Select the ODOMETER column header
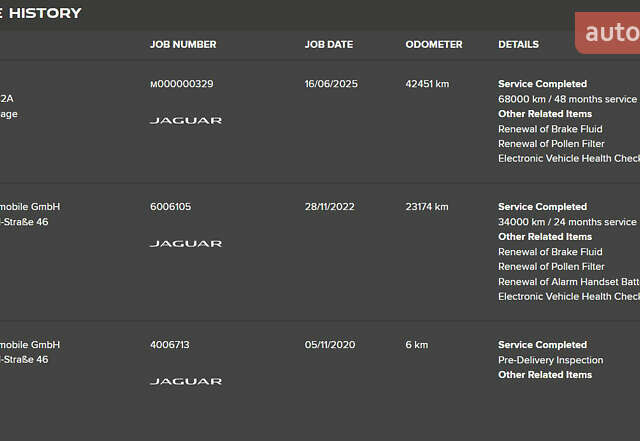 pyautogui.click(x=434, y=45)
